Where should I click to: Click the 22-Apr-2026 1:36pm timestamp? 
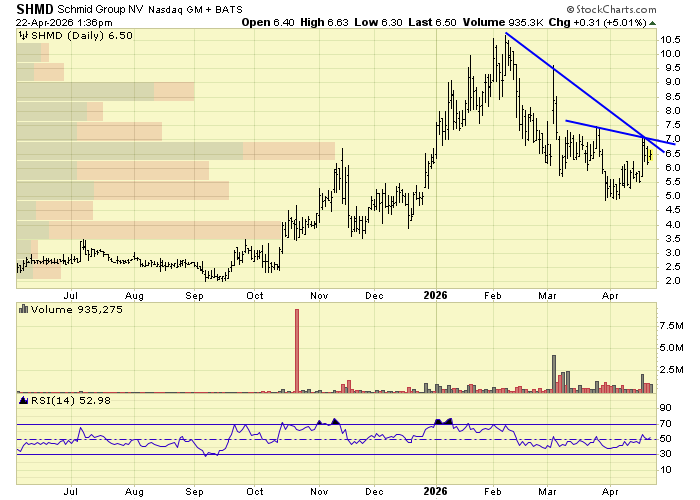point(64,22)
